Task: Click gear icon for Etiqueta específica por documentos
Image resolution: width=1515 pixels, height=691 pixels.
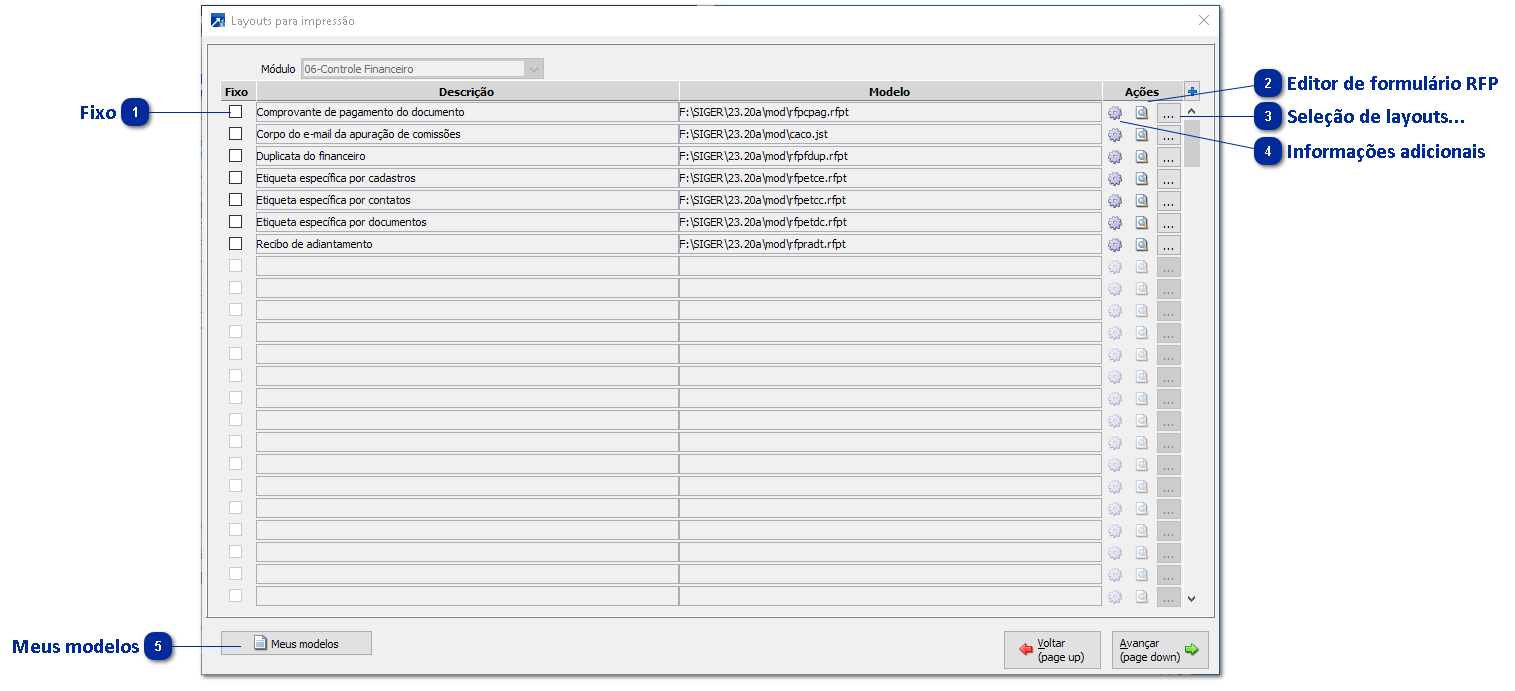Action: (x=1115, y=223)
